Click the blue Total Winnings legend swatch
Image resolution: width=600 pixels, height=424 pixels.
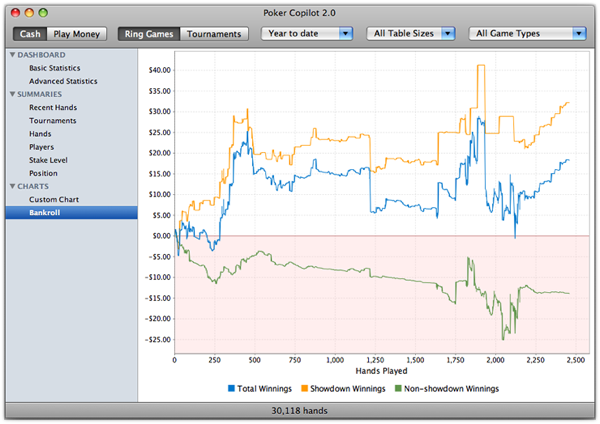pos(231,388)
